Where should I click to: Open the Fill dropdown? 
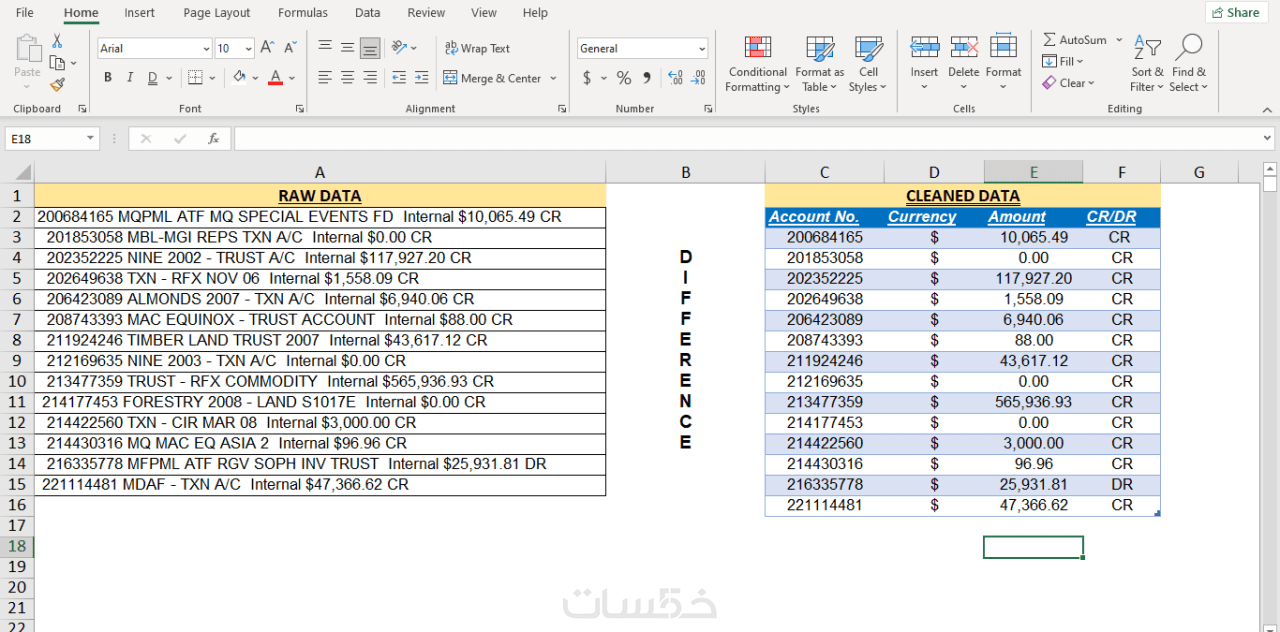pyautogui.click(x=1063, y=61)
